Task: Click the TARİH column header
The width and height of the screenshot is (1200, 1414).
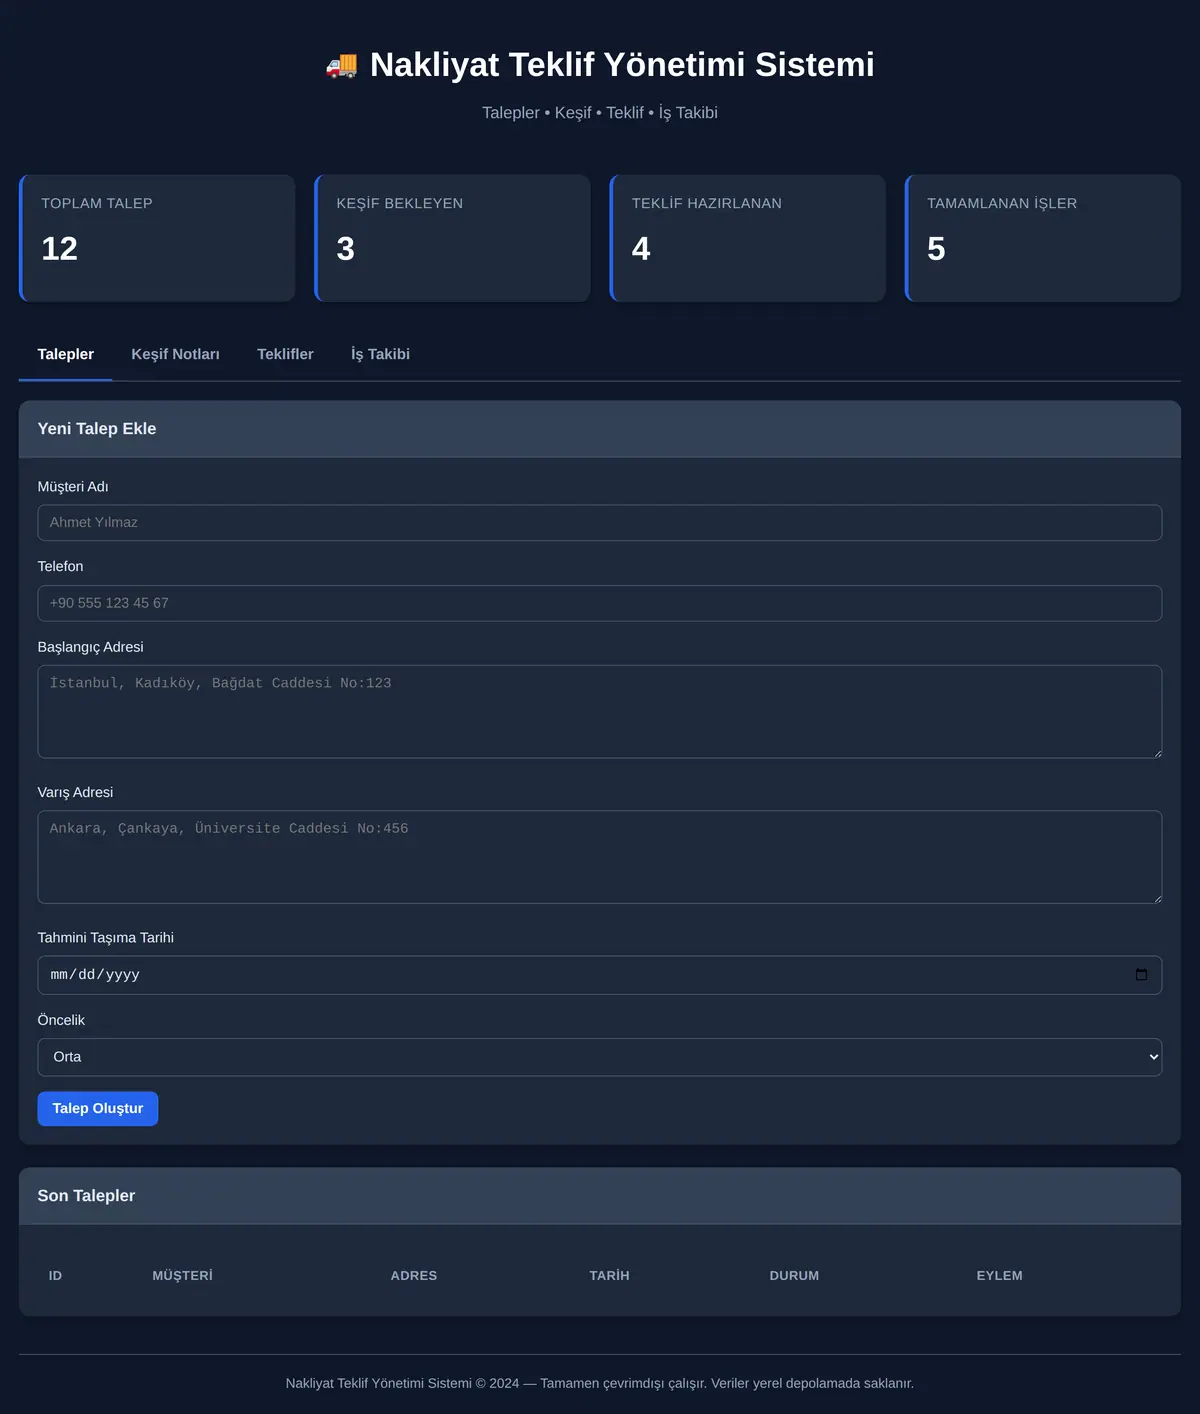Action: coord(609,1275)
